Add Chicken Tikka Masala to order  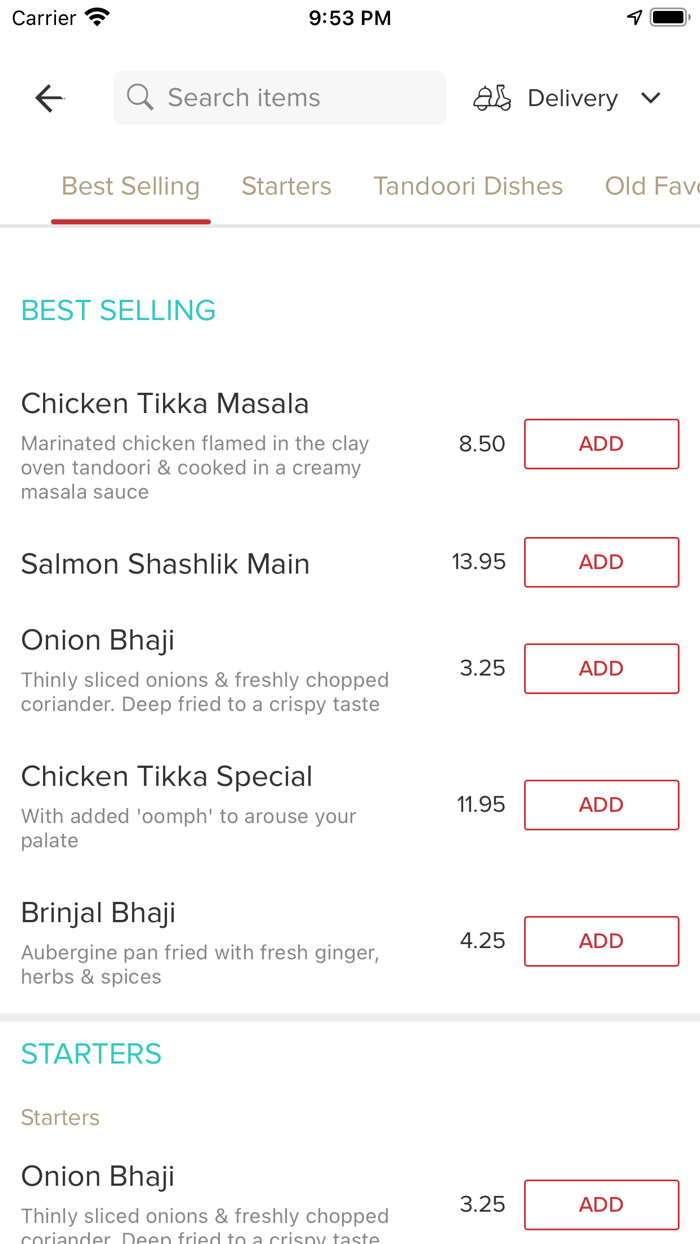coord(601,443)
